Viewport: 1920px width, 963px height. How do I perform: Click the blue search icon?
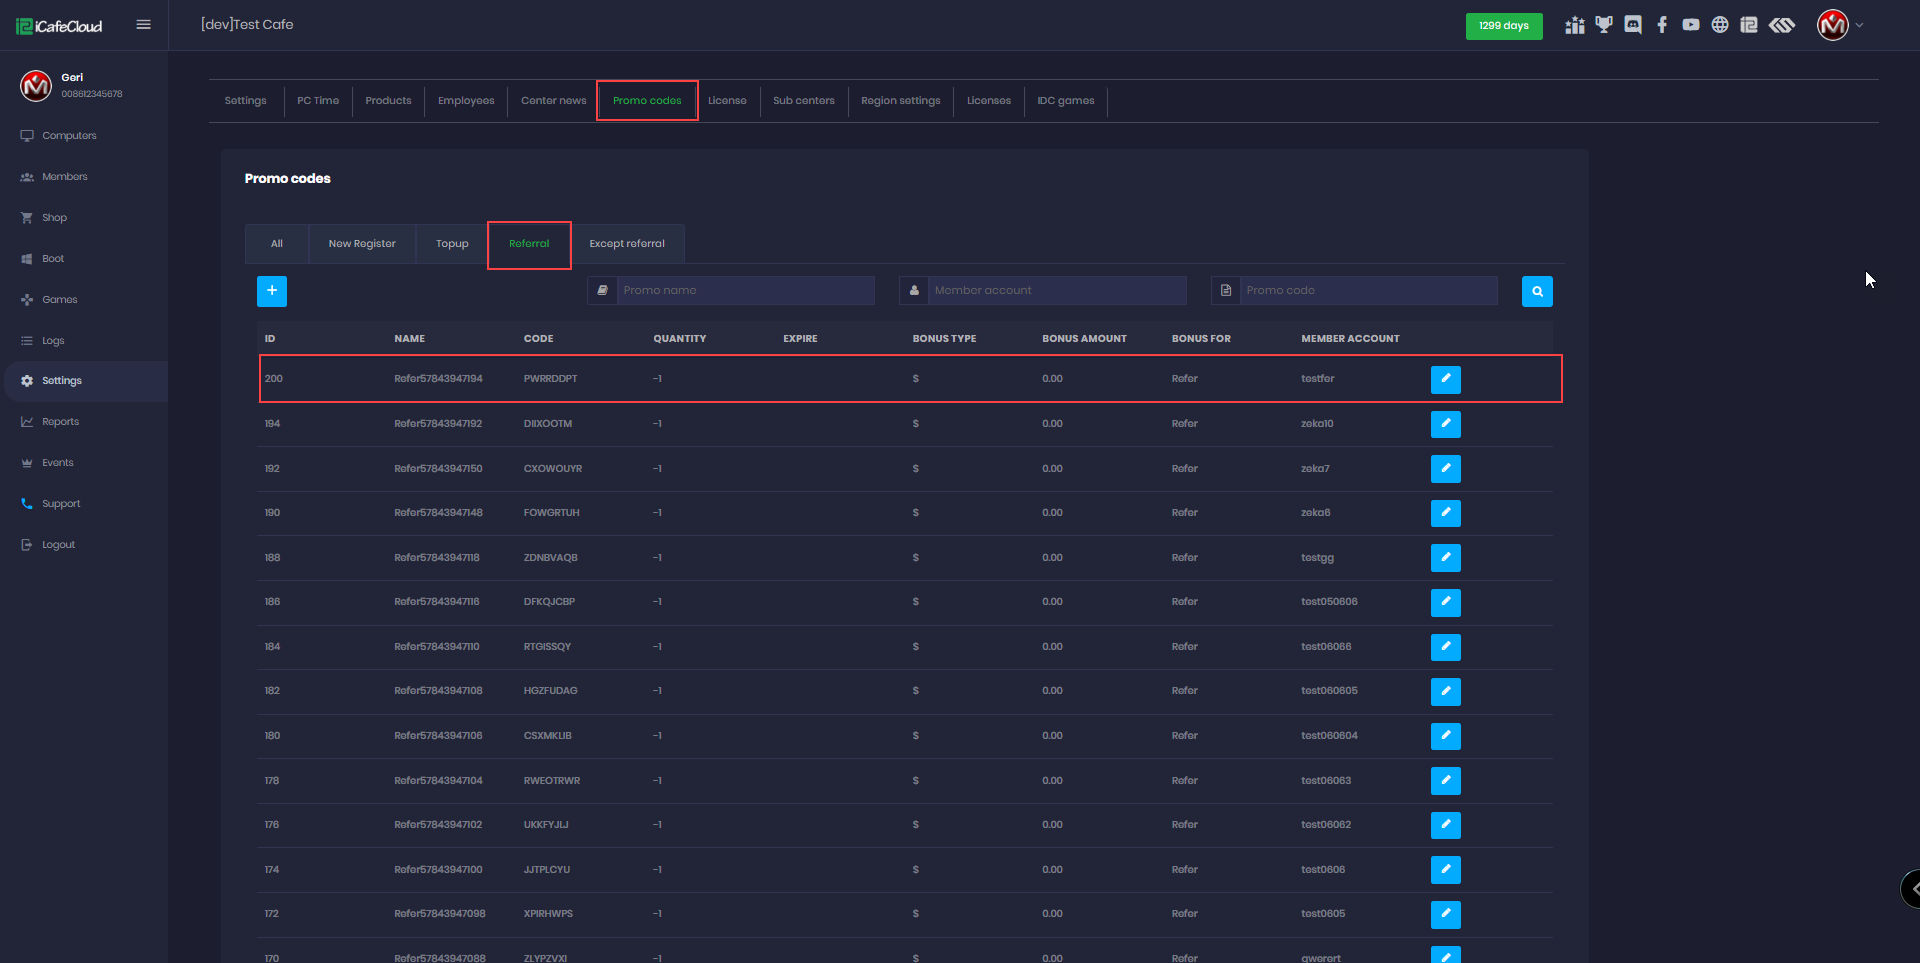[1537, 291]
